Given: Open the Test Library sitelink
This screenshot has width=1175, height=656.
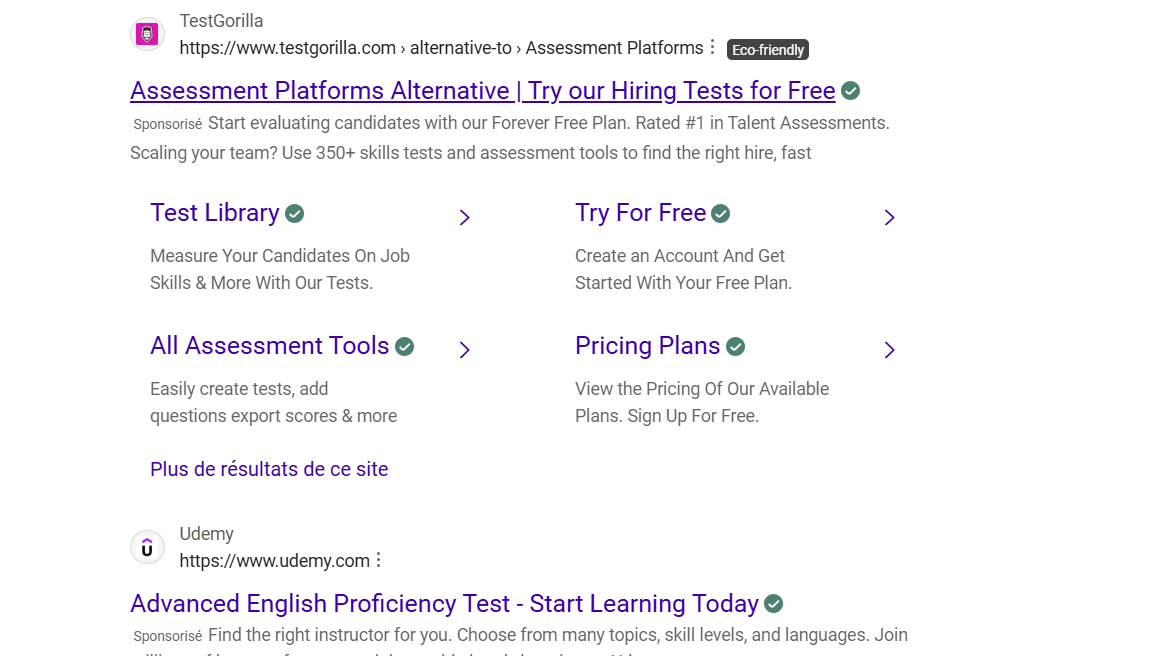Looking at the screenshot, I should (x=214, y=213).
